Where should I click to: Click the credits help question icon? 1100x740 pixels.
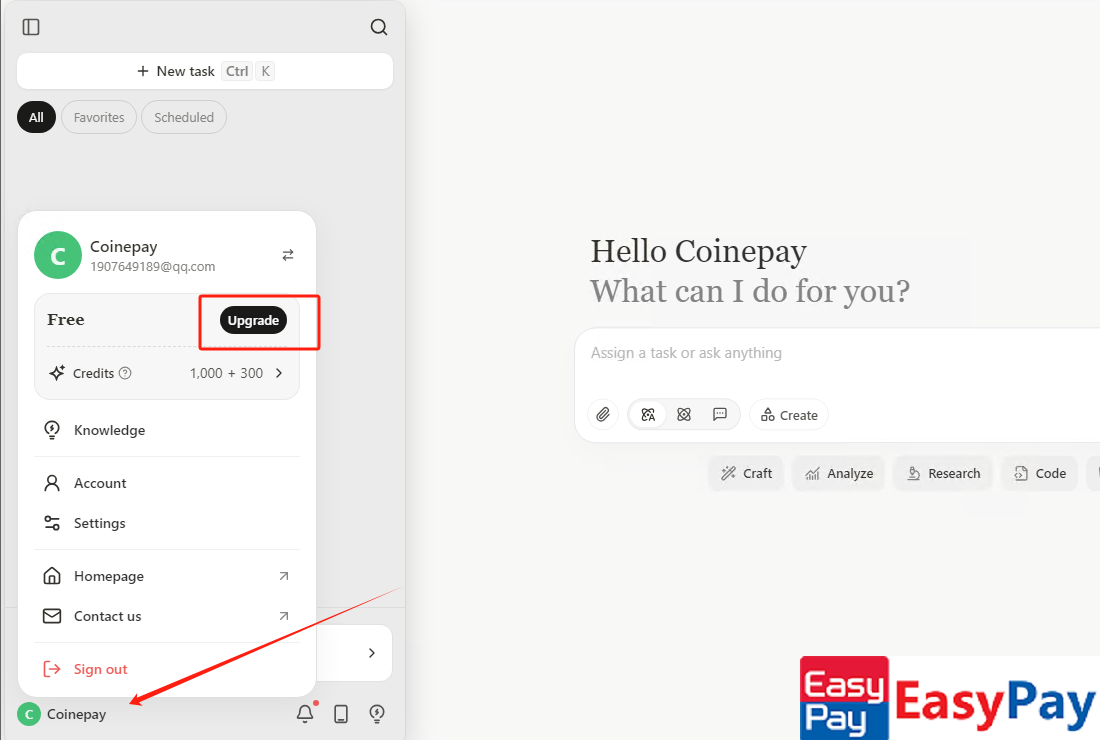pyautogui.click(x=125, y=373)
